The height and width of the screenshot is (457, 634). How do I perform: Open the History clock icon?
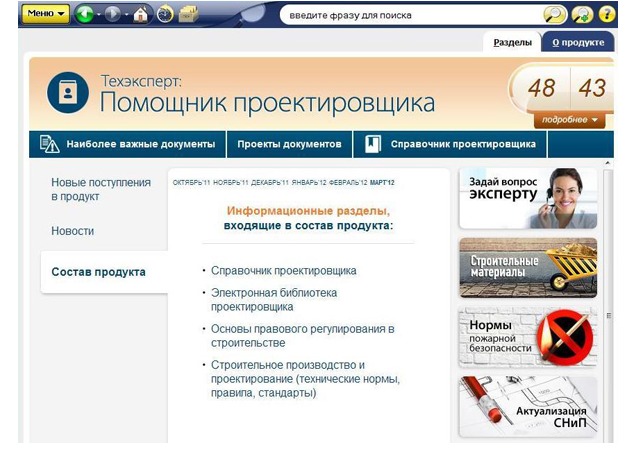(165, 14)
